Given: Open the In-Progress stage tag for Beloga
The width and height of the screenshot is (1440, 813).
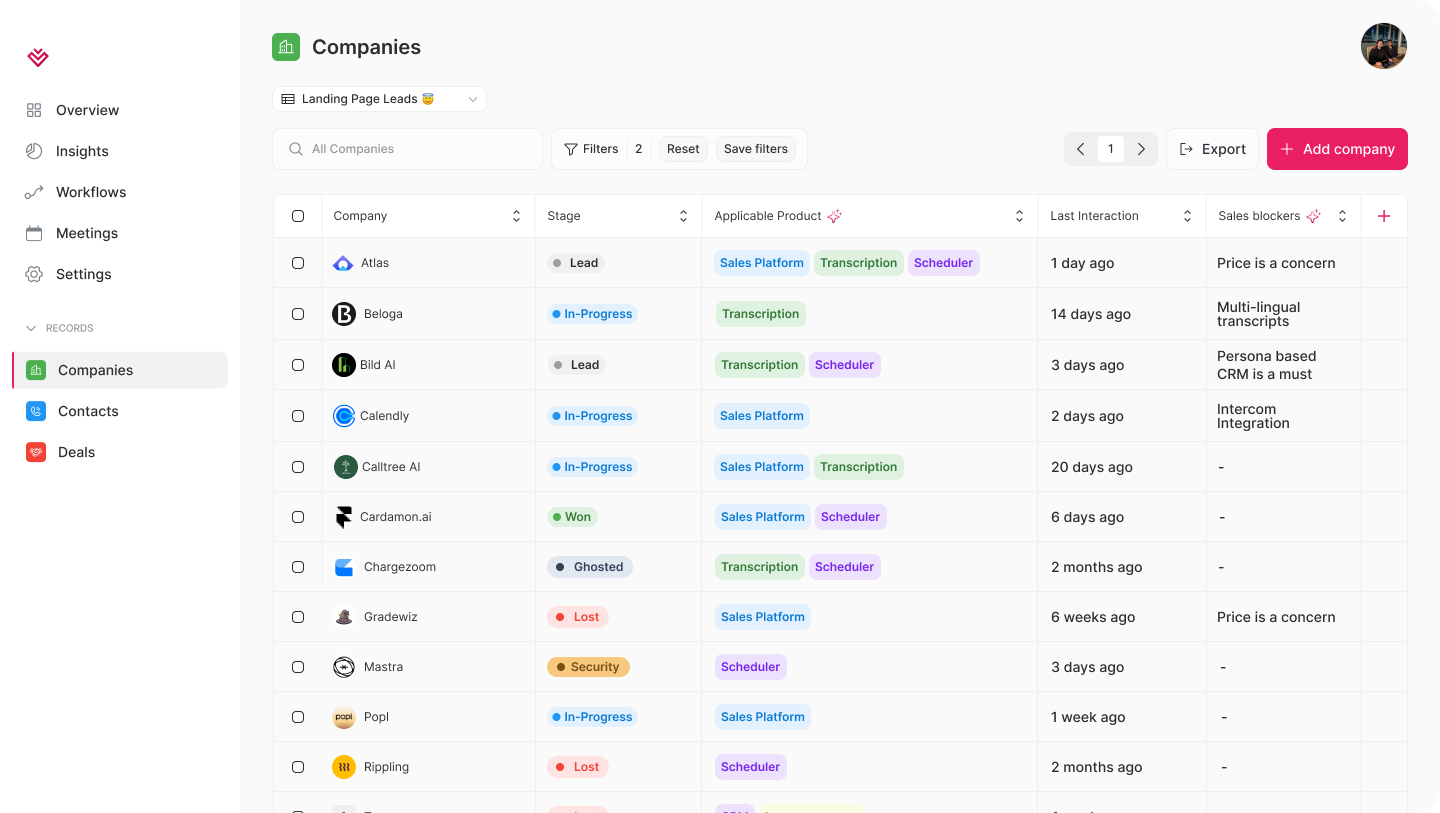Looking at the screenshot, I should (x=592, y=314).
